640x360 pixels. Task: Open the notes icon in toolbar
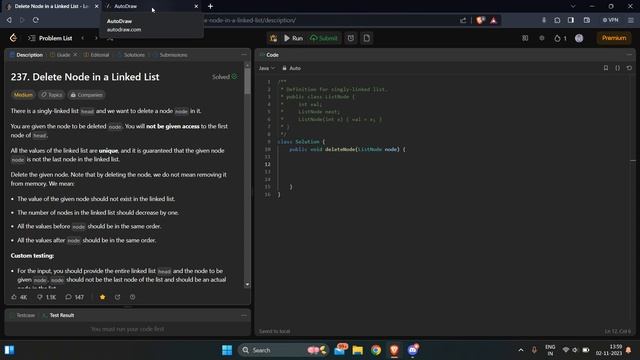[x=367, y=38]
